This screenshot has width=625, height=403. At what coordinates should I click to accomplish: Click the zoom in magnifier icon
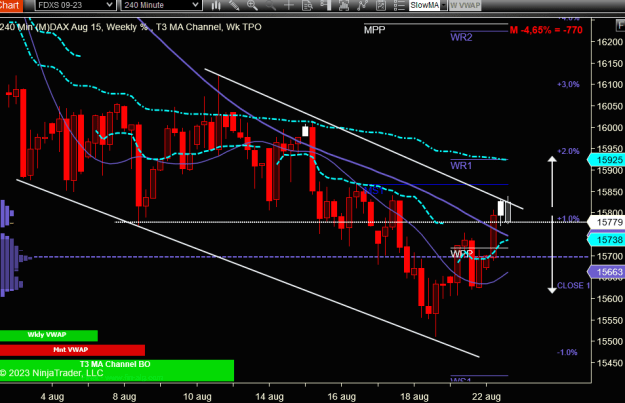(x=252, y=5)
